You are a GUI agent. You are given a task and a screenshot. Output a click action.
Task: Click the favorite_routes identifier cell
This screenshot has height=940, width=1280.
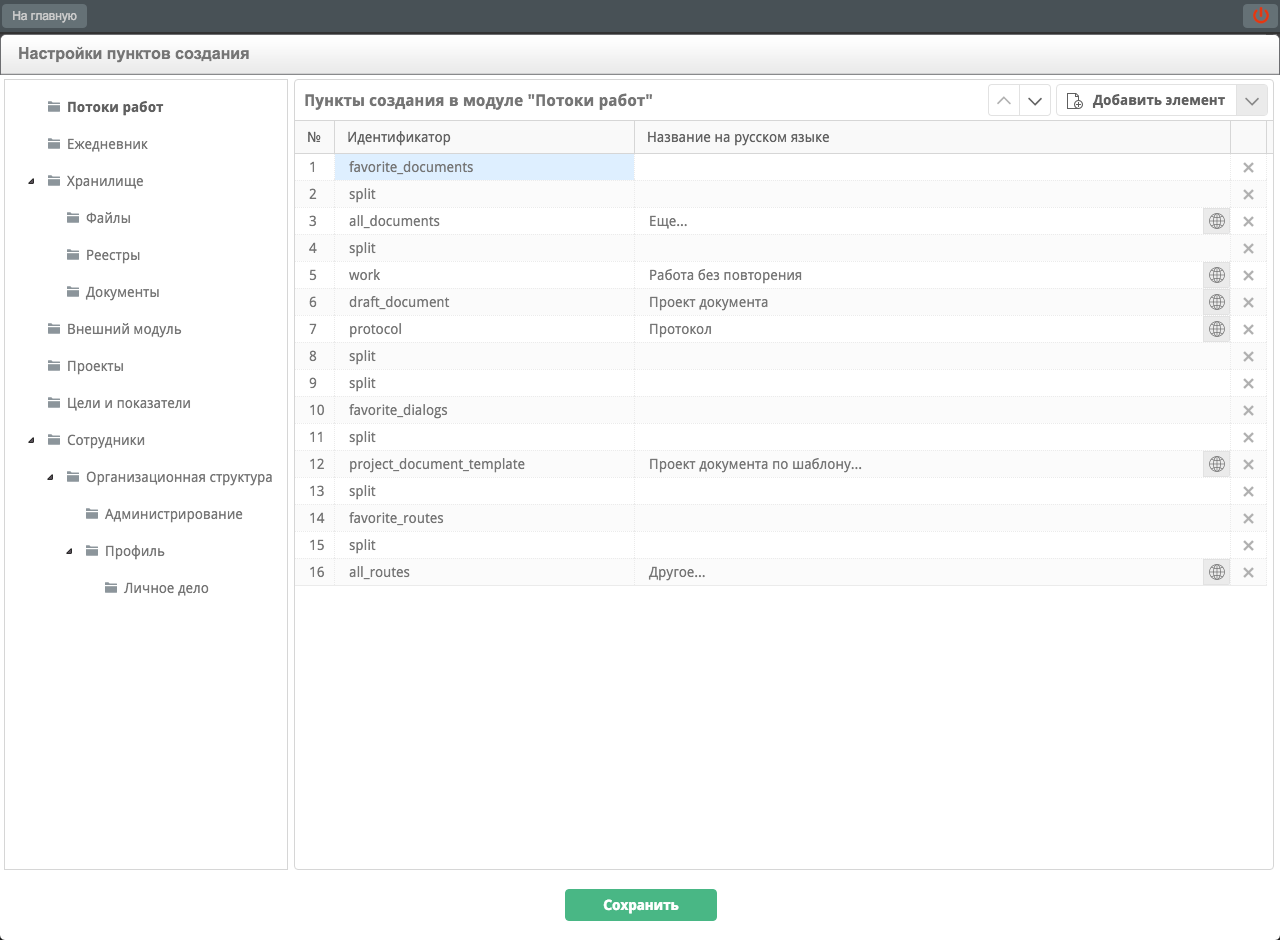(484, 518)
